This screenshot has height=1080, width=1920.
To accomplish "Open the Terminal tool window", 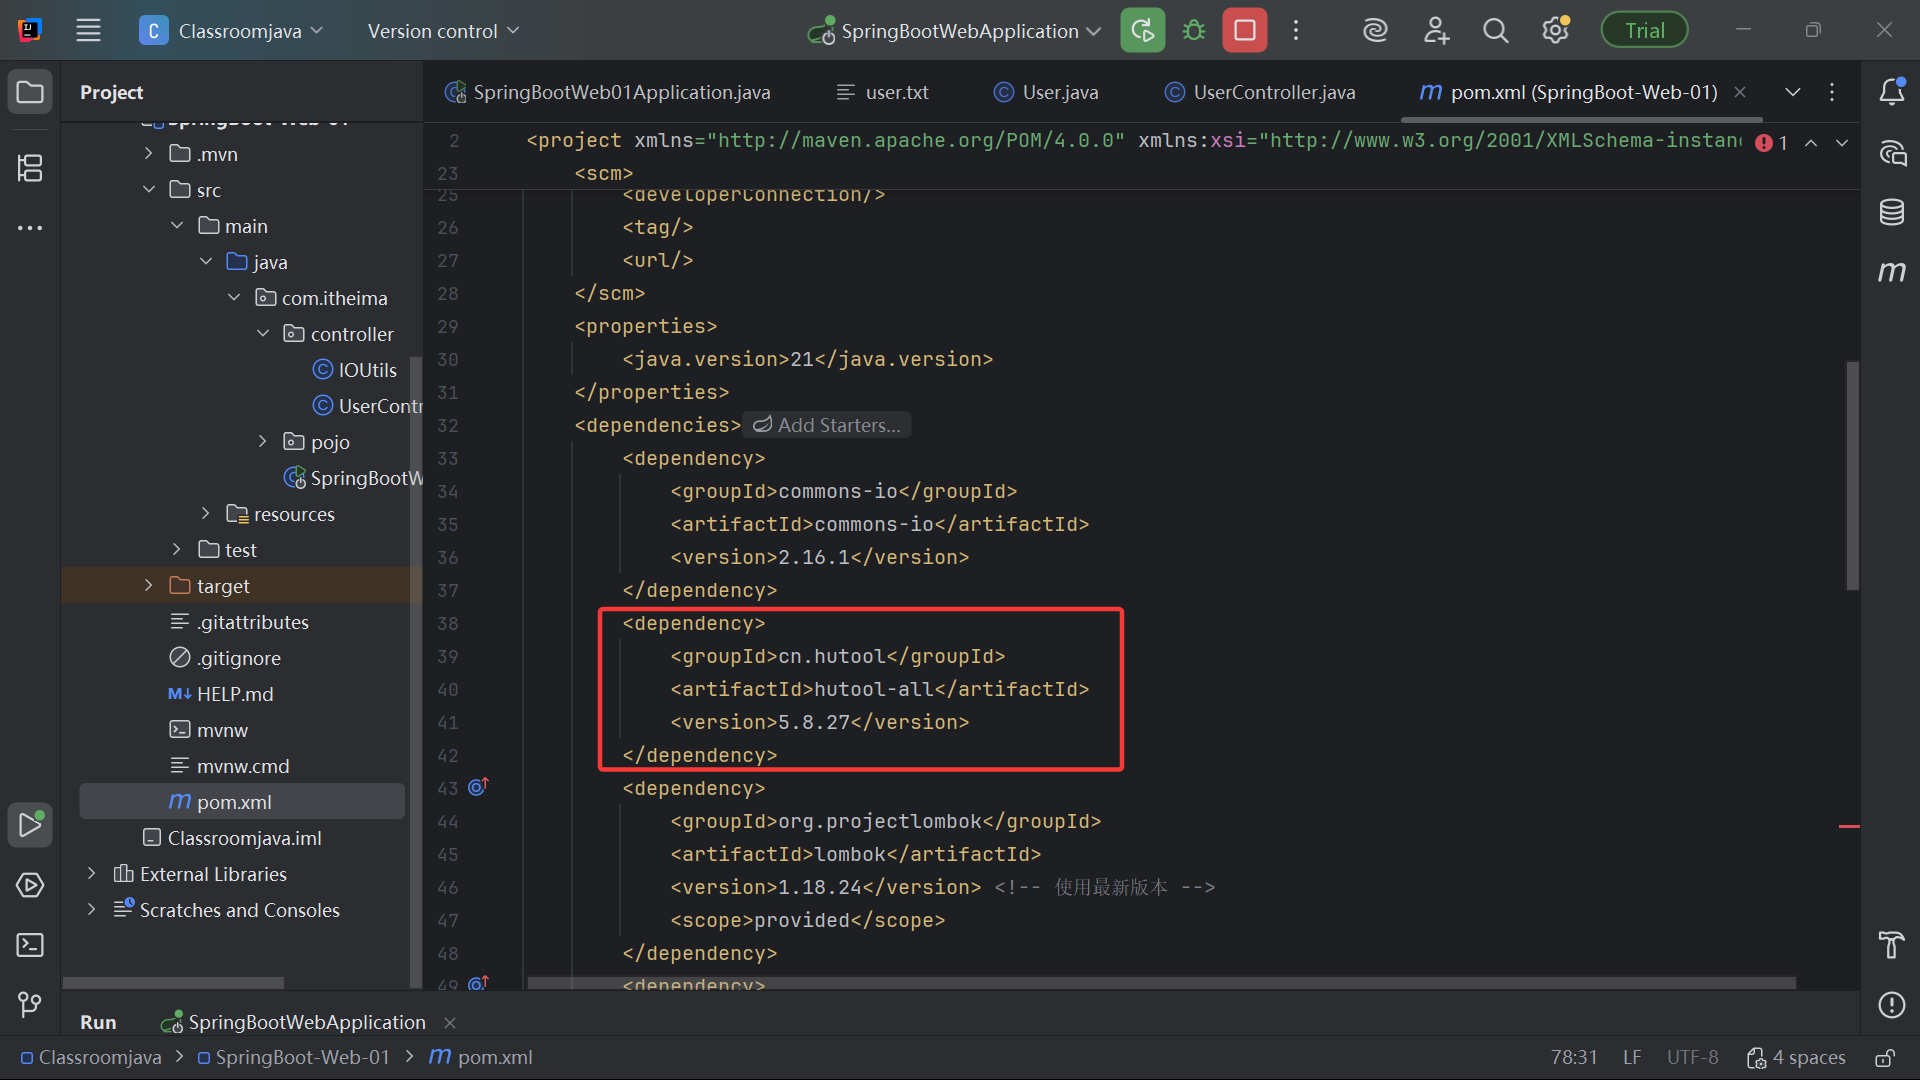I will coord(30,945).
